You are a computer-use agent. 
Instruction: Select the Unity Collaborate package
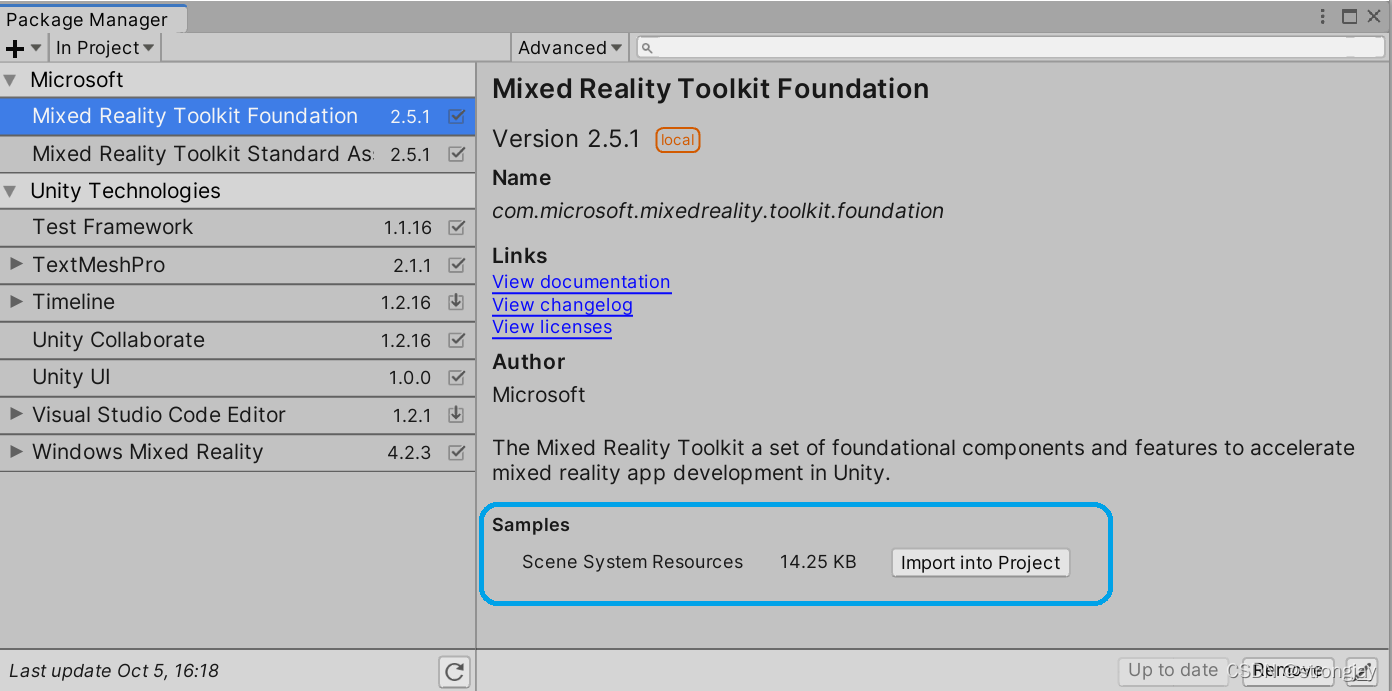[237, 340]
